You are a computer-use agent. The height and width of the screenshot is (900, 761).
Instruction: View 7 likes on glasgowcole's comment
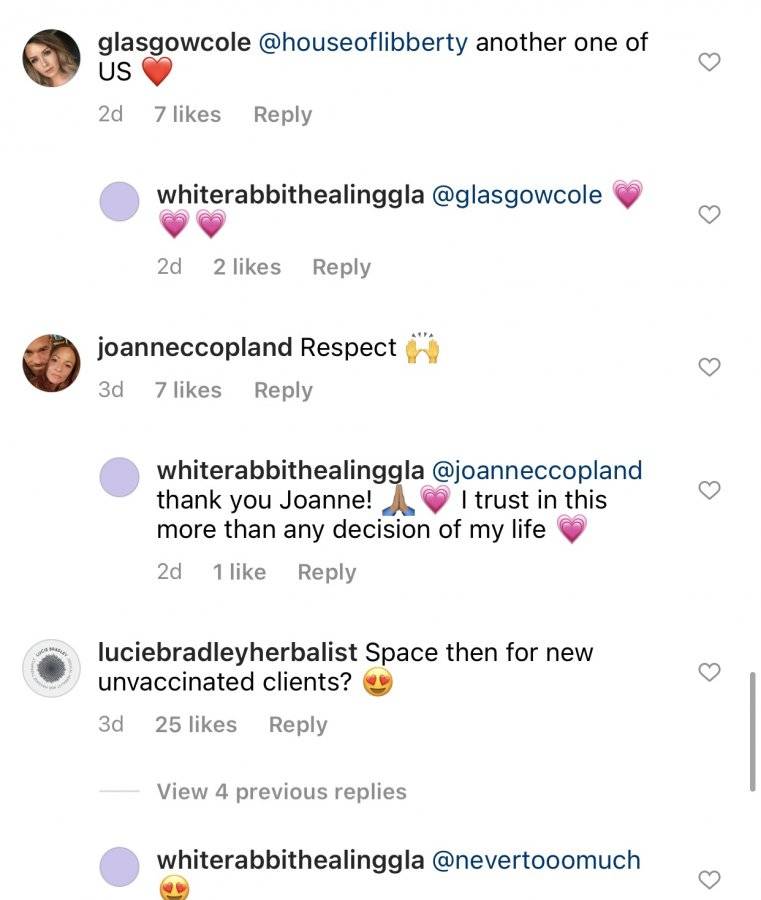pyautogui.click(x=187, y=114)
